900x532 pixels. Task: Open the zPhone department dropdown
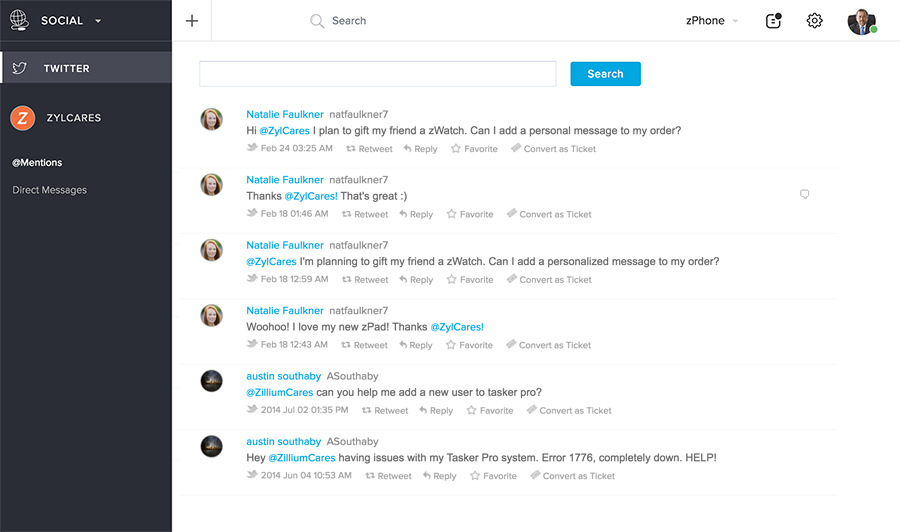pos(712,21)
